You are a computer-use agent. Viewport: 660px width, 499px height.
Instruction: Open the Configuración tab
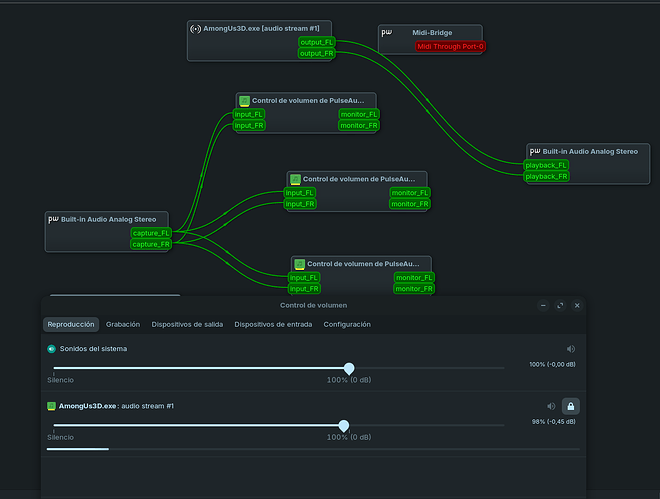(347, 324)
